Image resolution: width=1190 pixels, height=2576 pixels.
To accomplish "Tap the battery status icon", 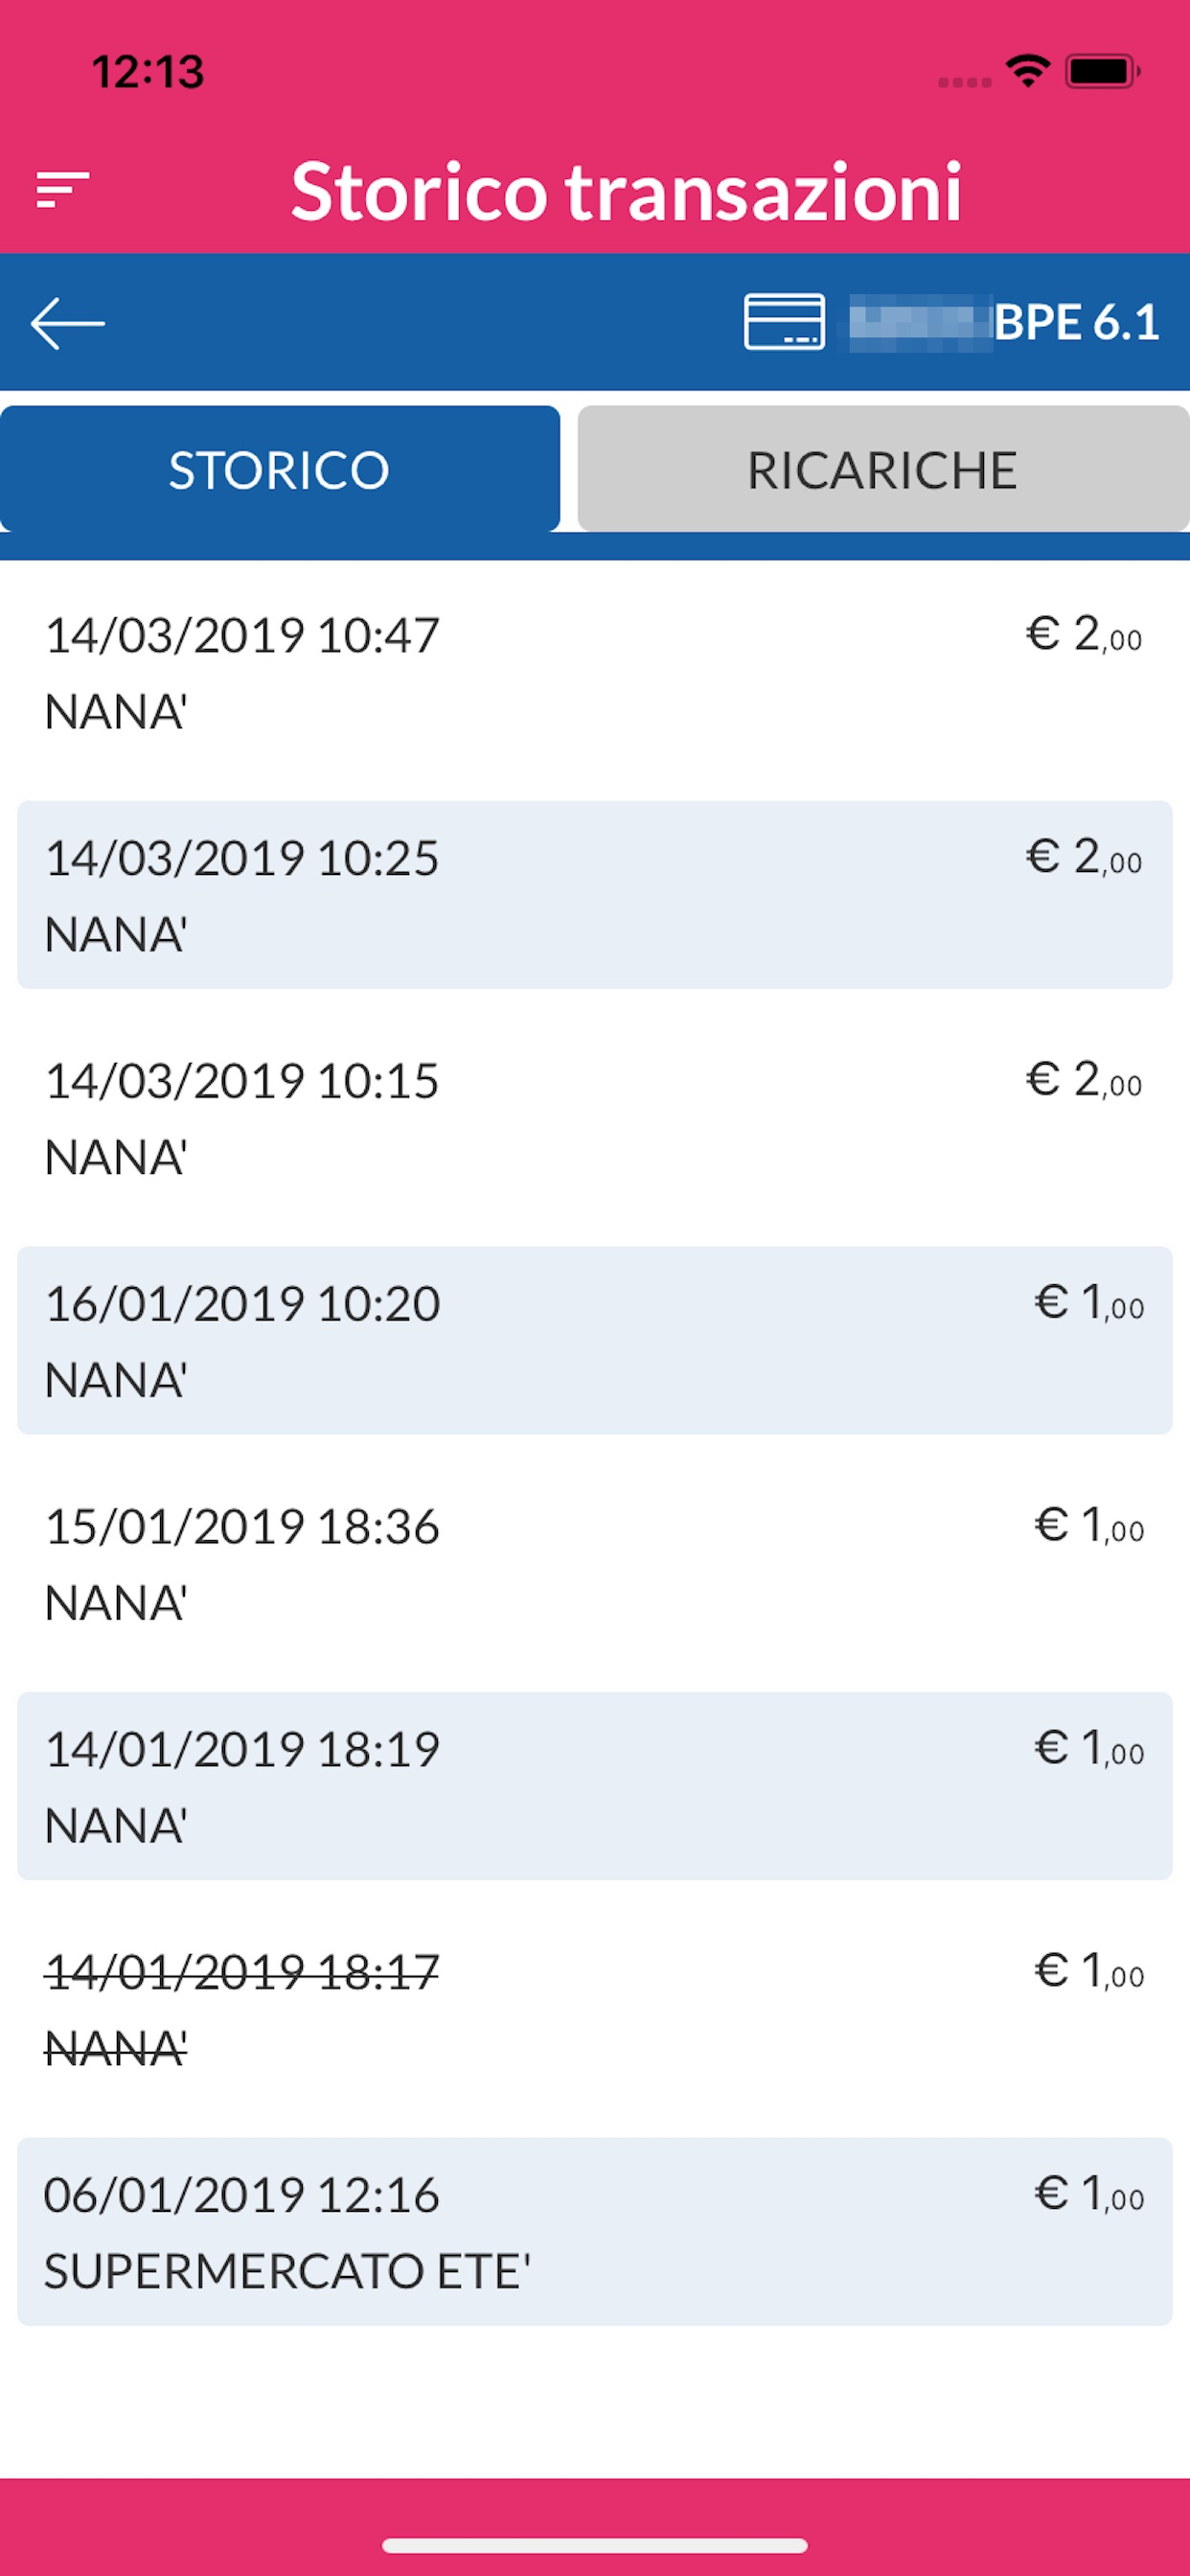I will (1103, 71).
